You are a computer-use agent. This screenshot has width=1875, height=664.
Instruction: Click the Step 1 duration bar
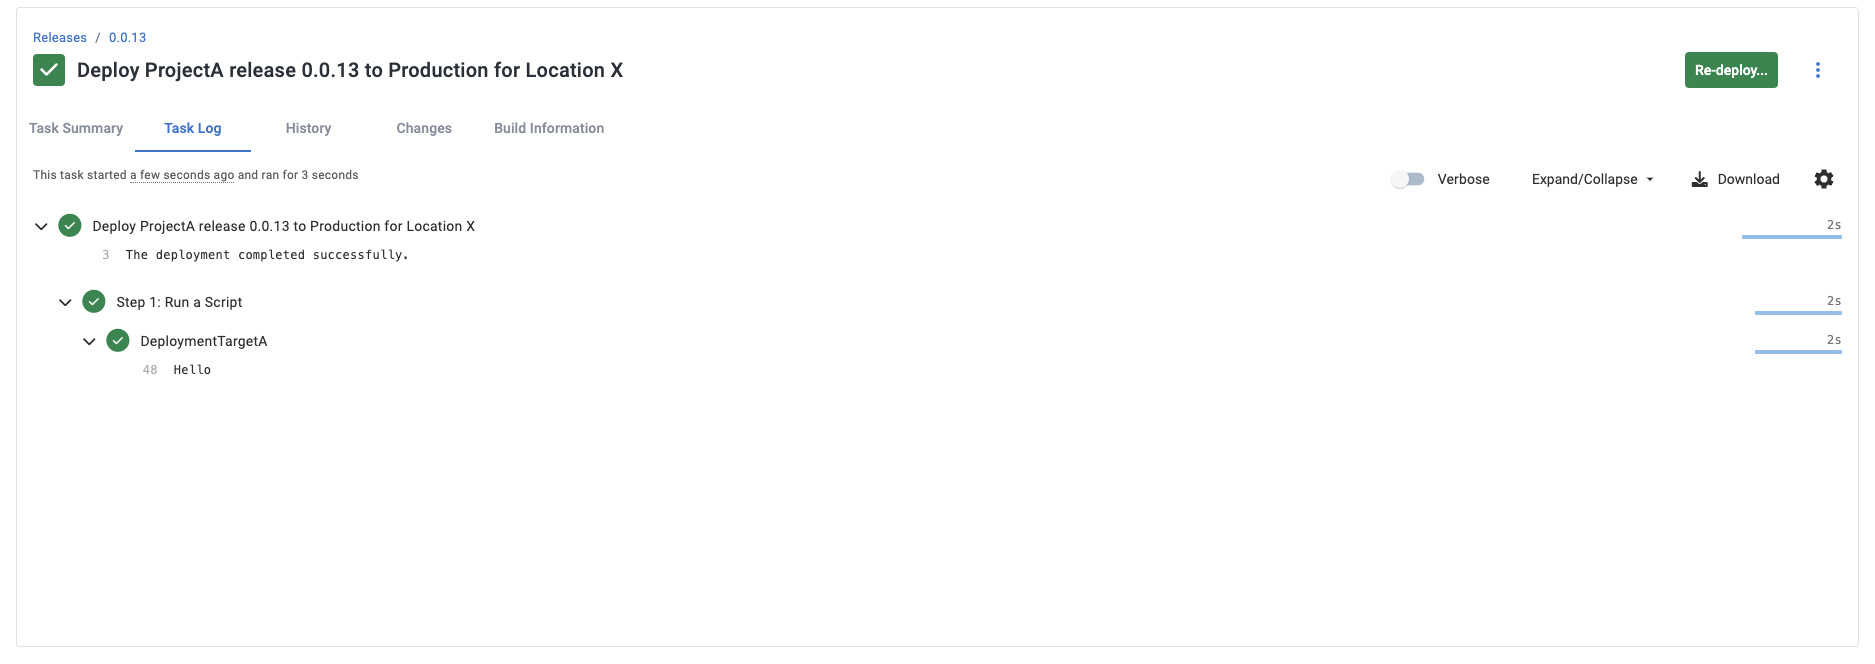point(1798,313)
